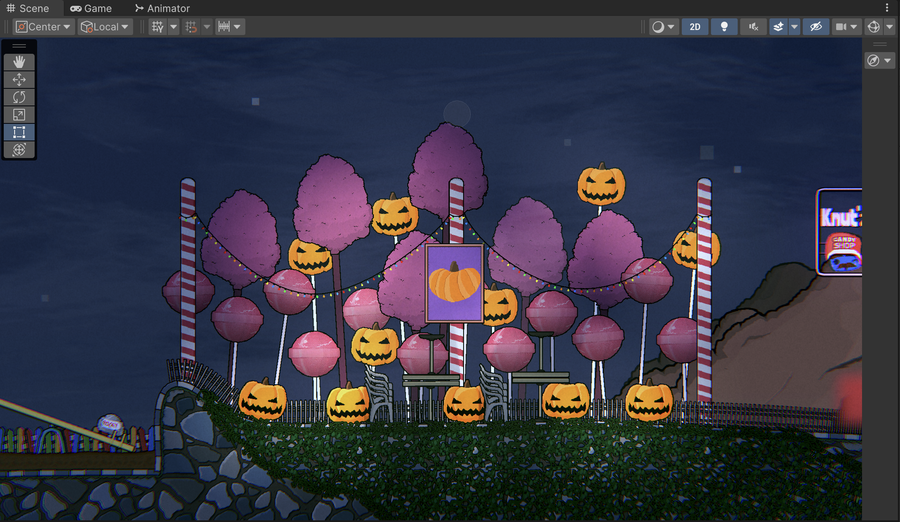Select the faint moon circle in sky
900x522 pixels.
(457, 114)
